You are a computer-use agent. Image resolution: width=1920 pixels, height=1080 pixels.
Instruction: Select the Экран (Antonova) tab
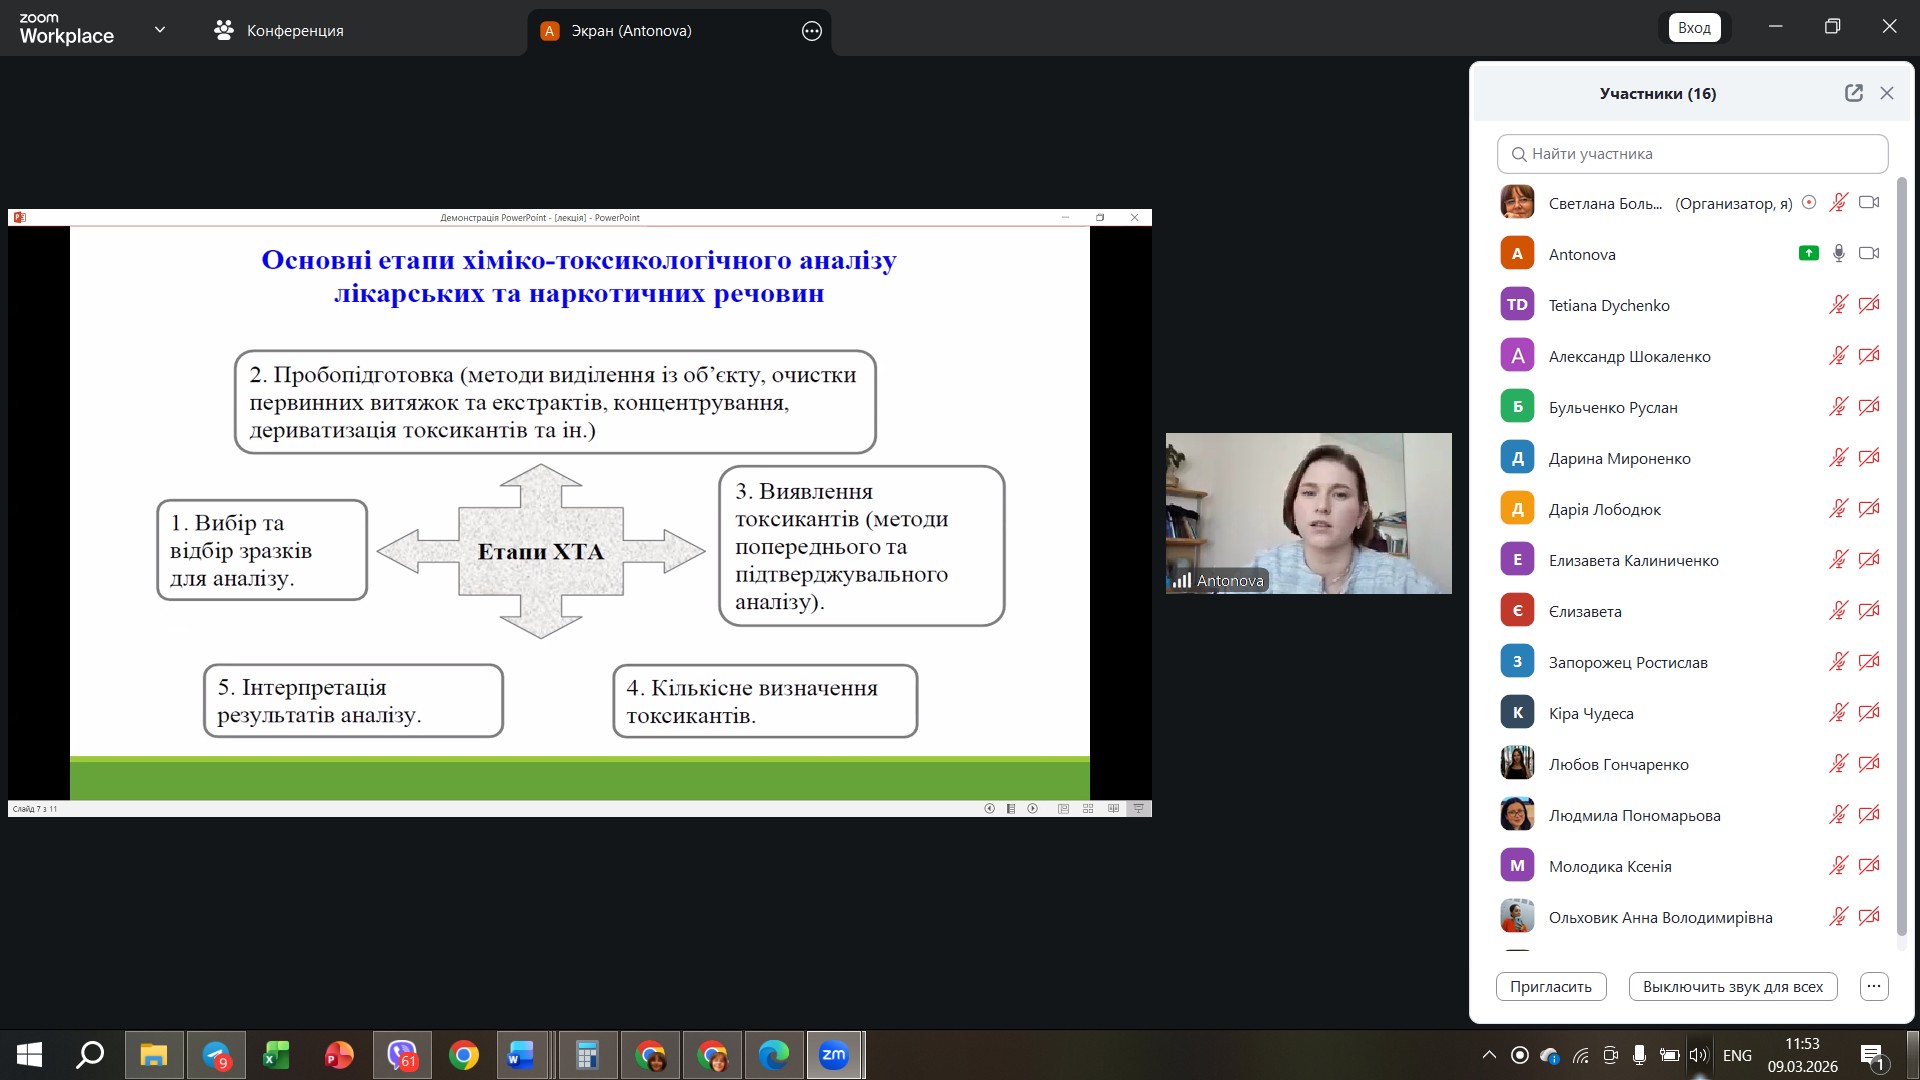pos(631,31)
